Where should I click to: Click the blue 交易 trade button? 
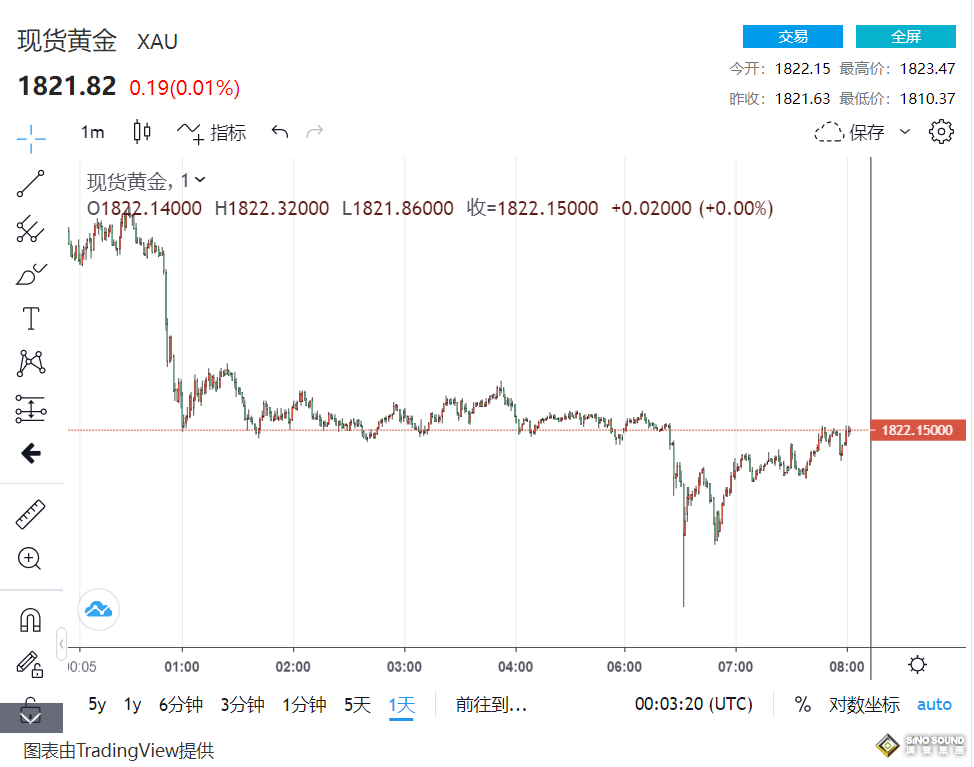pyautogui.click(x=792, y=37)
